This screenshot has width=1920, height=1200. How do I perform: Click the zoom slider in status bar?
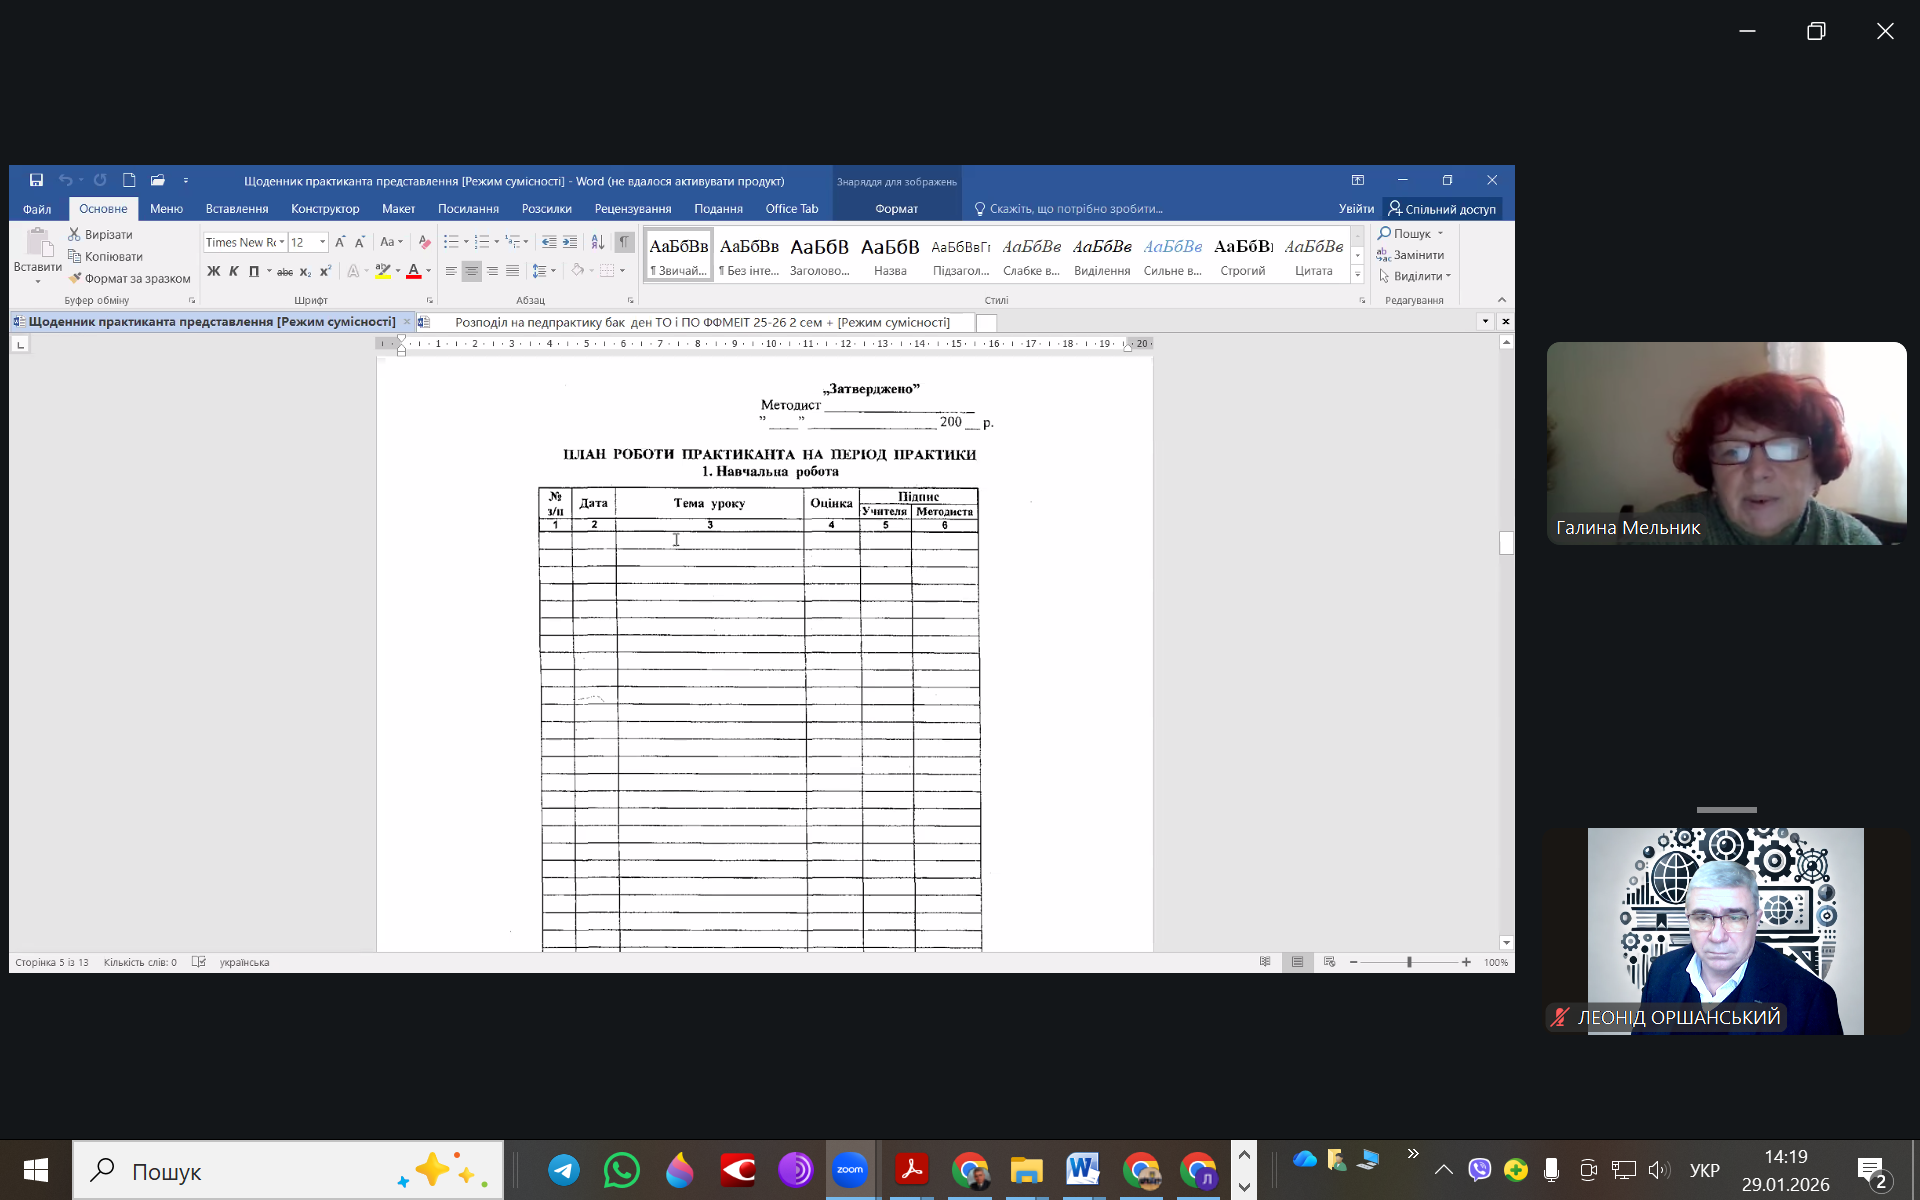(1409, 962)
